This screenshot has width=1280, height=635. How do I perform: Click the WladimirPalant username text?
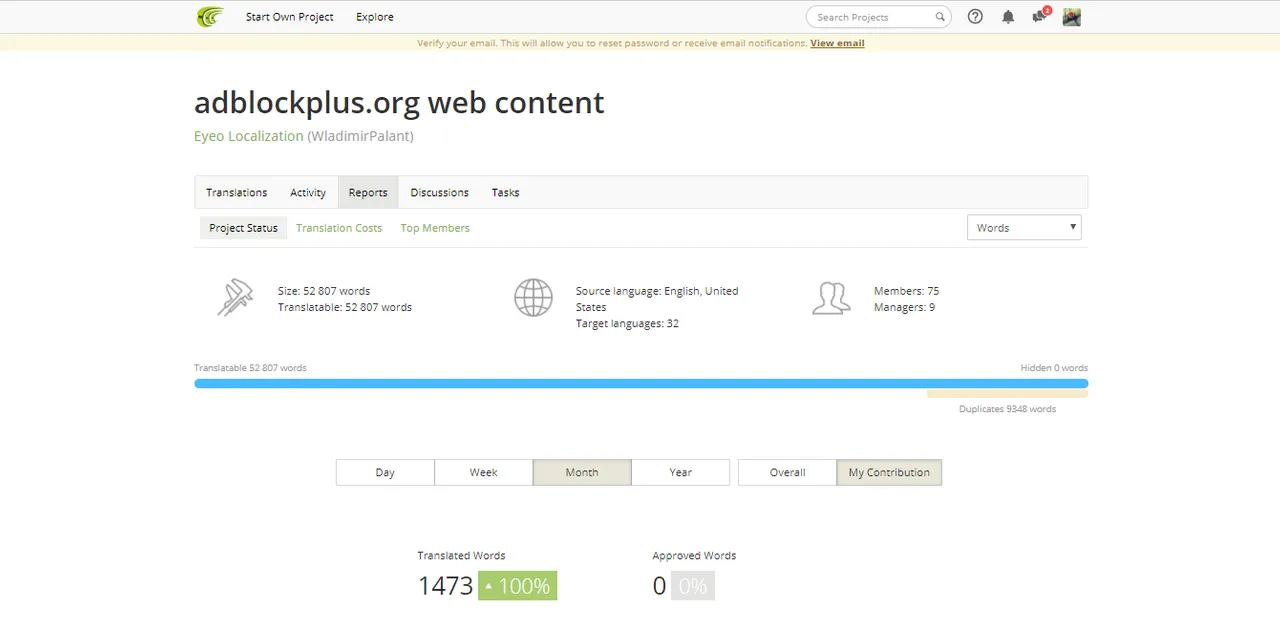pos(360,136)
